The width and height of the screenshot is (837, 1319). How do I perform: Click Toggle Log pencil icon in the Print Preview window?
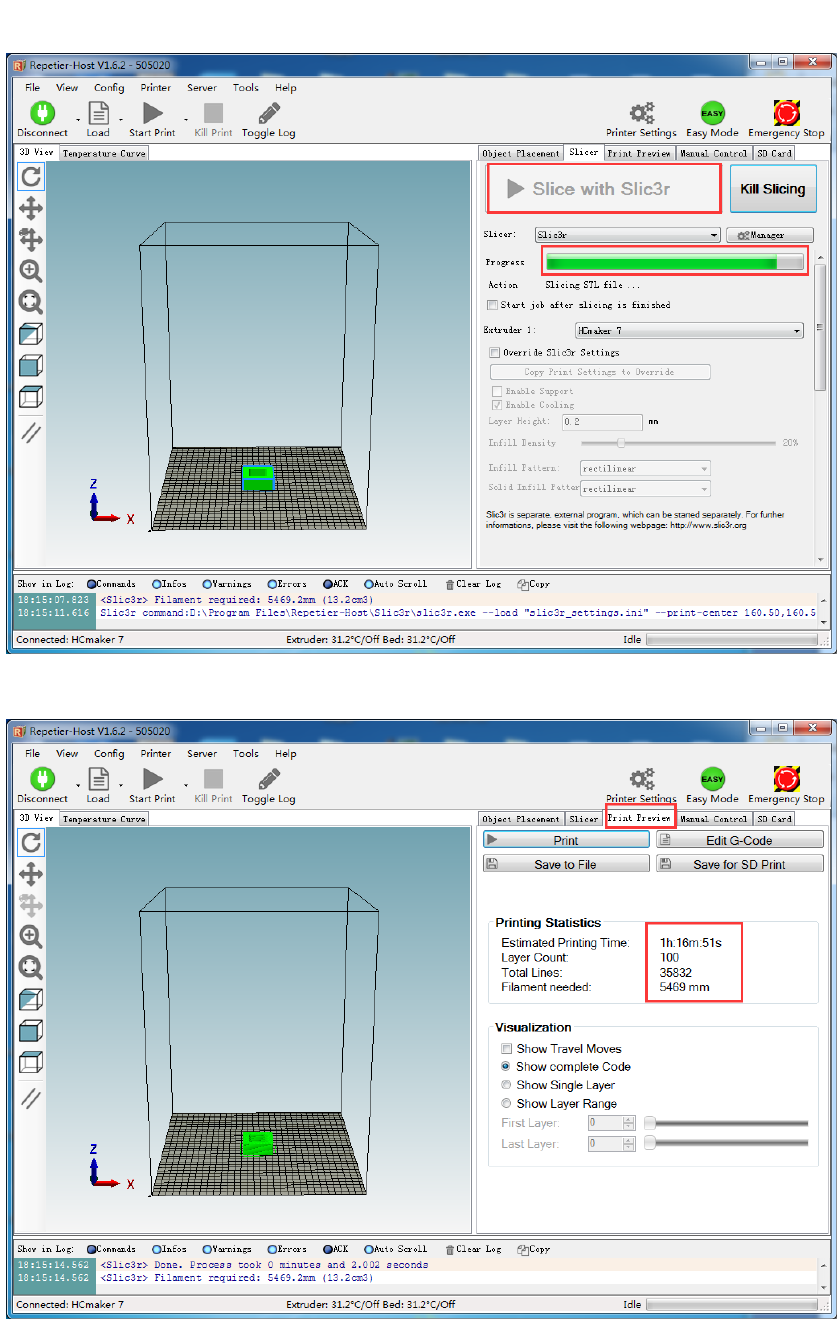268,778
